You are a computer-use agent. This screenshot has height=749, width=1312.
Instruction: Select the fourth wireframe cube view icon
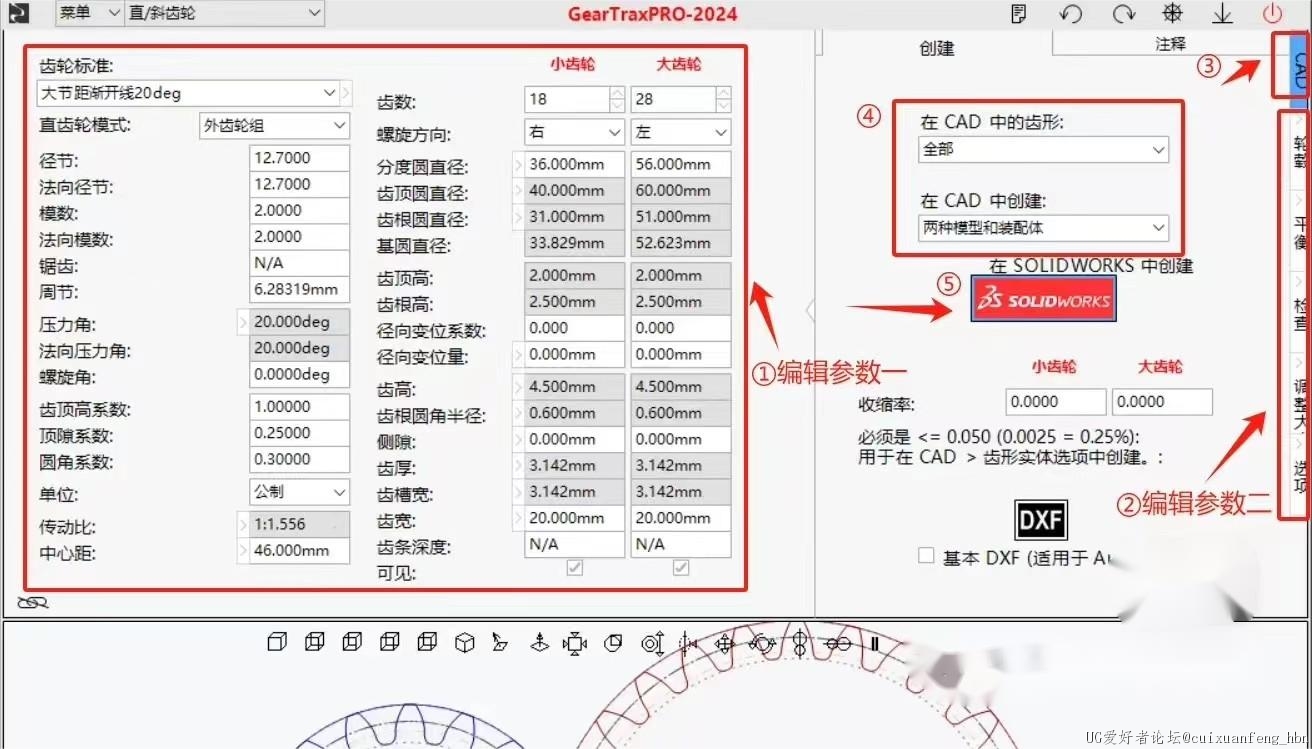(390, 643)
